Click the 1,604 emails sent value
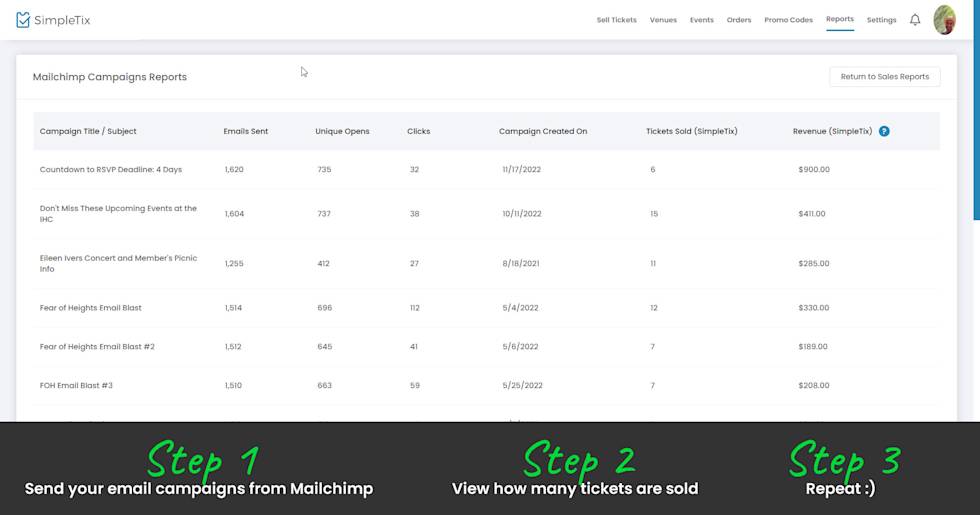The image size is (980, 515). (234, 214)
